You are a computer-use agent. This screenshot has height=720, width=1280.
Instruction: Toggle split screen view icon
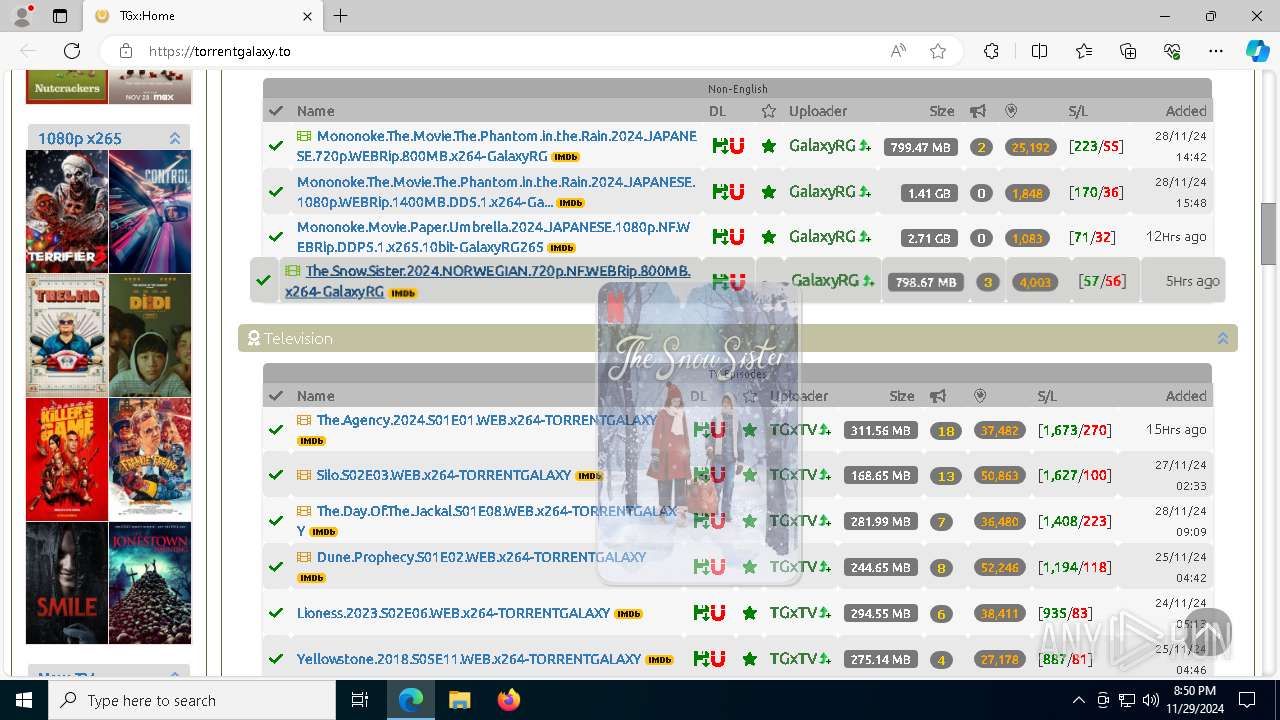tap(1039, 51)
